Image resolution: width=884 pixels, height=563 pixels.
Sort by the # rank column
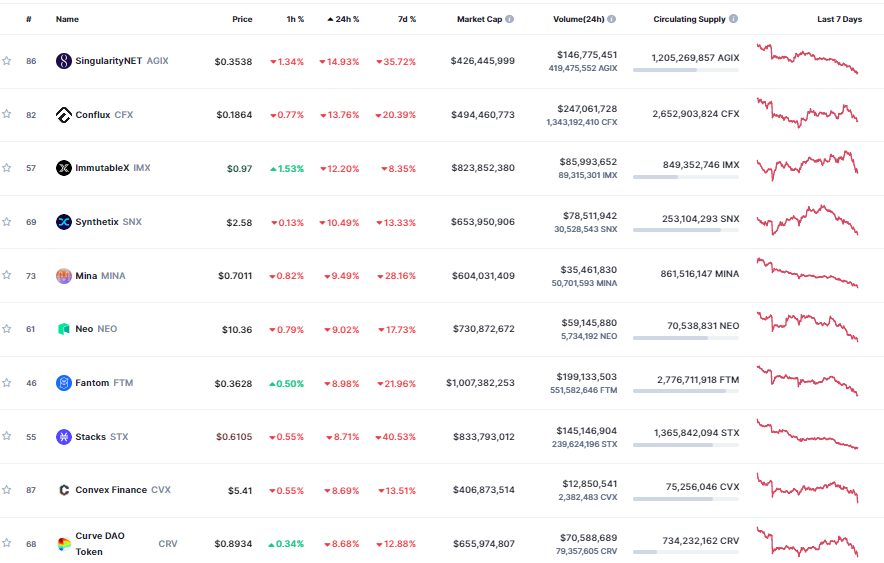pyautogui.click(x=29, y=19)
